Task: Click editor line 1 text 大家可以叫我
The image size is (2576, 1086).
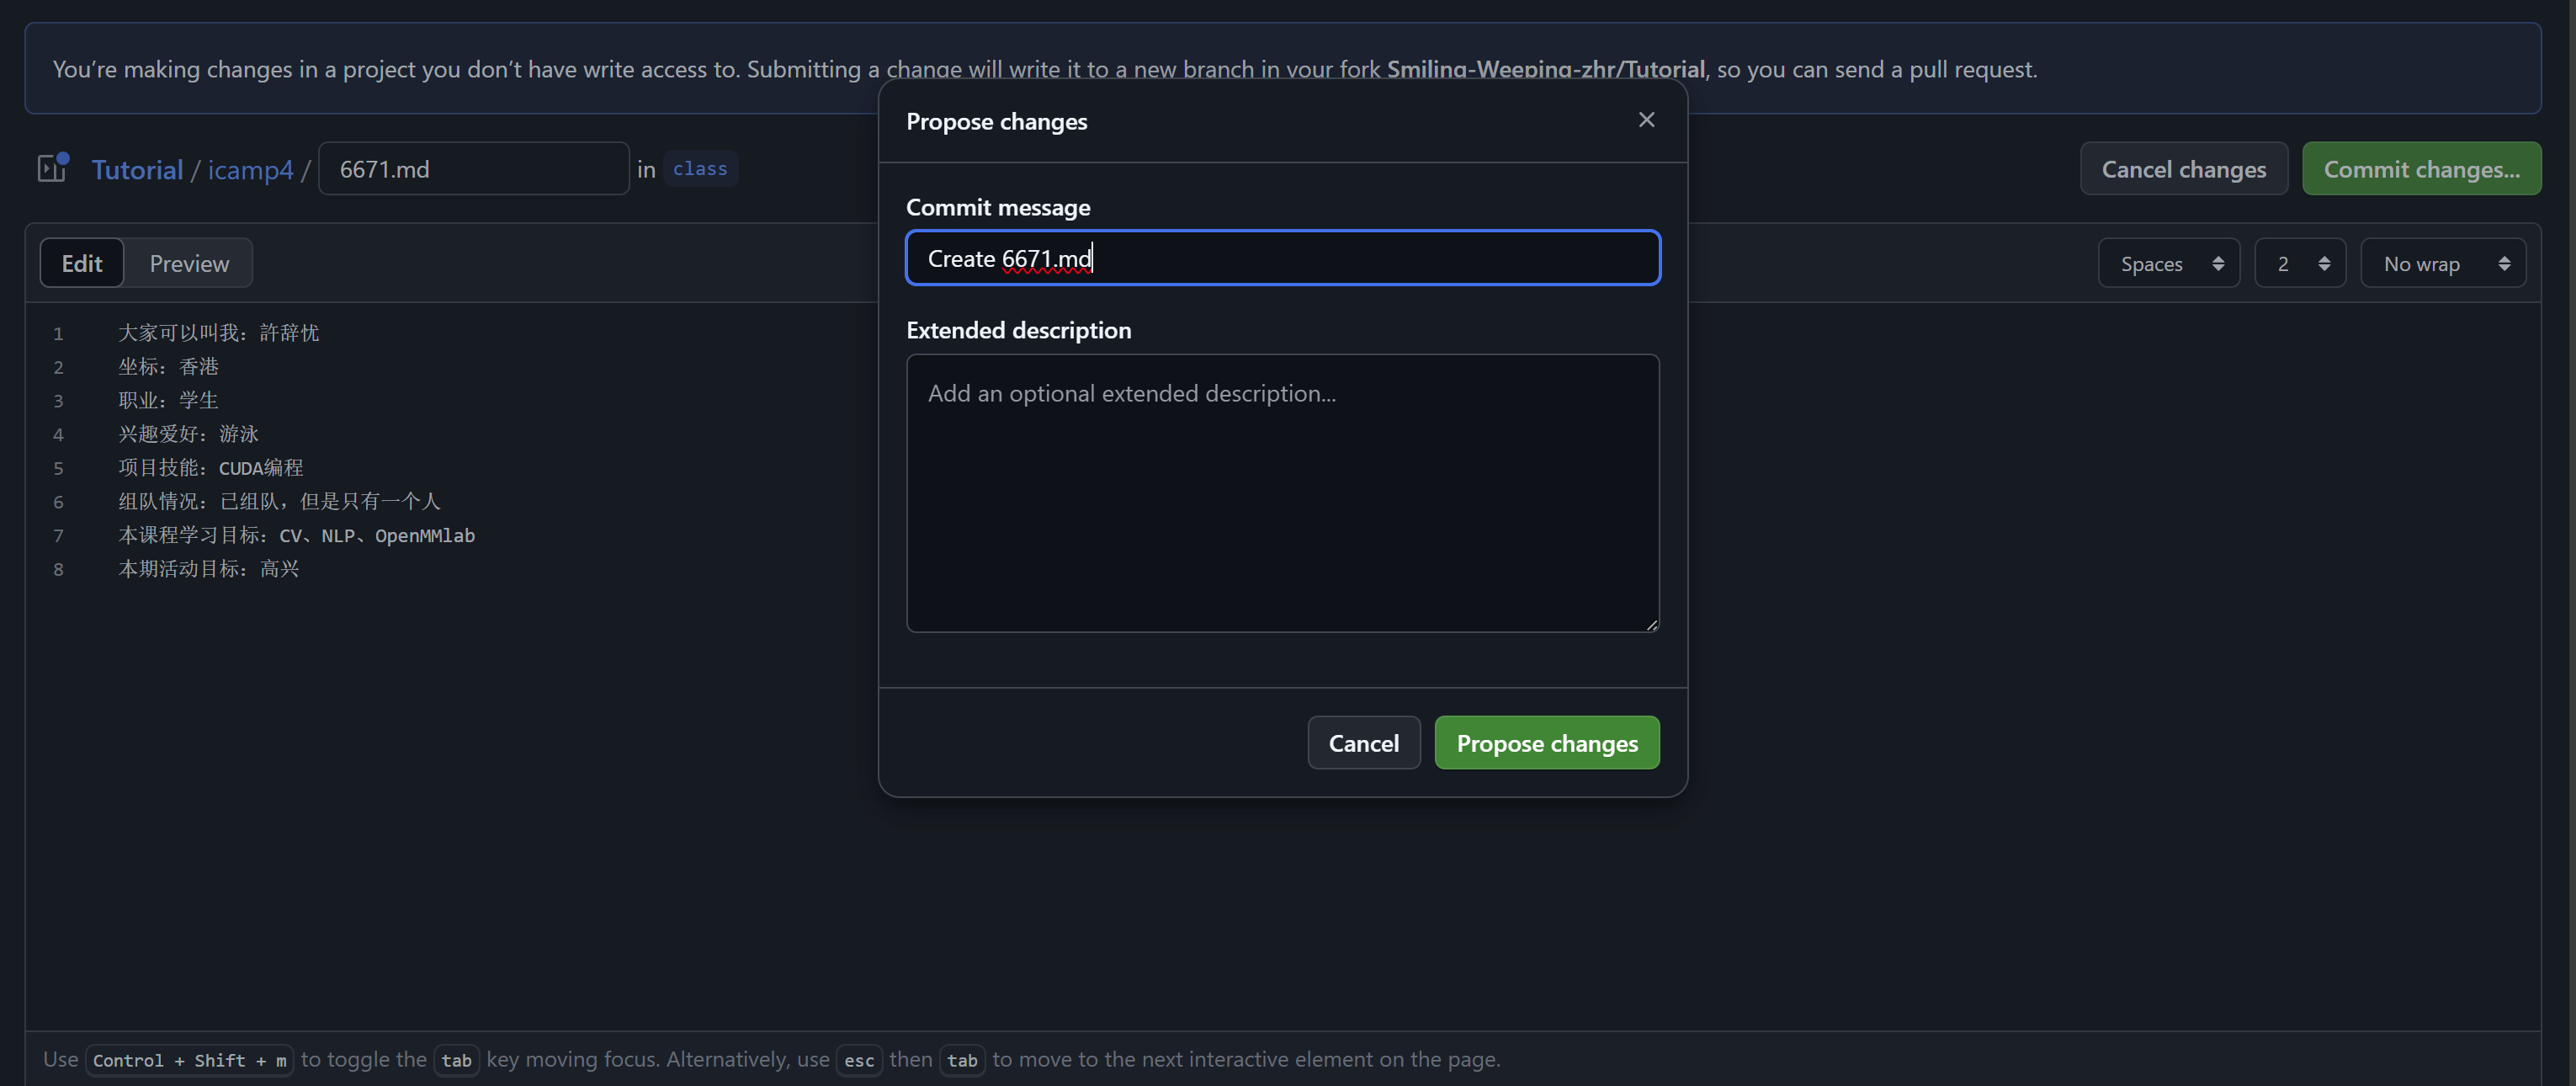Action: 179,333
